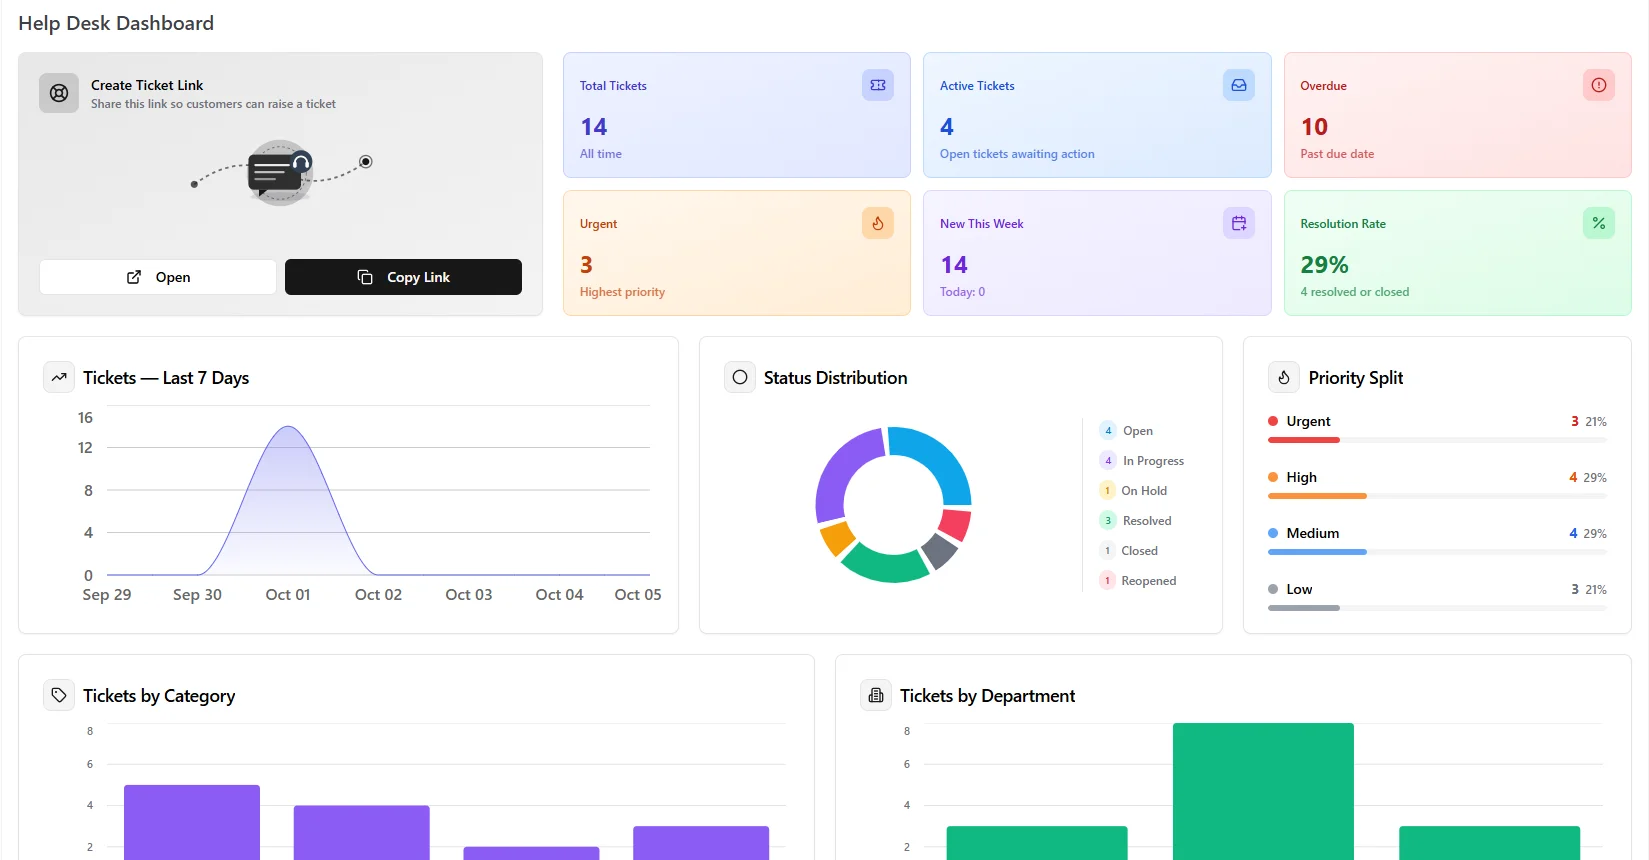Click 'Open tickets awaiting action' text

(x=1017, y=154)
